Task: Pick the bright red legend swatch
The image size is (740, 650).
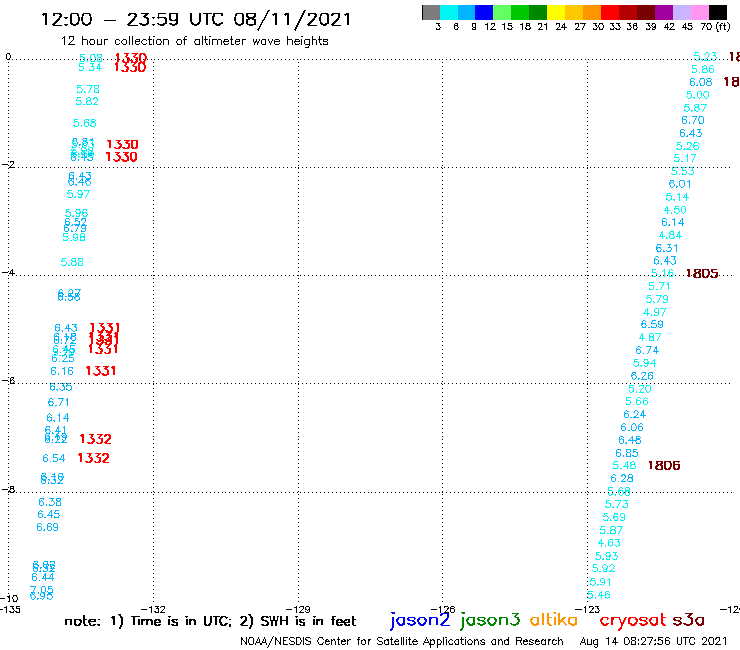Action: point(610,12)
